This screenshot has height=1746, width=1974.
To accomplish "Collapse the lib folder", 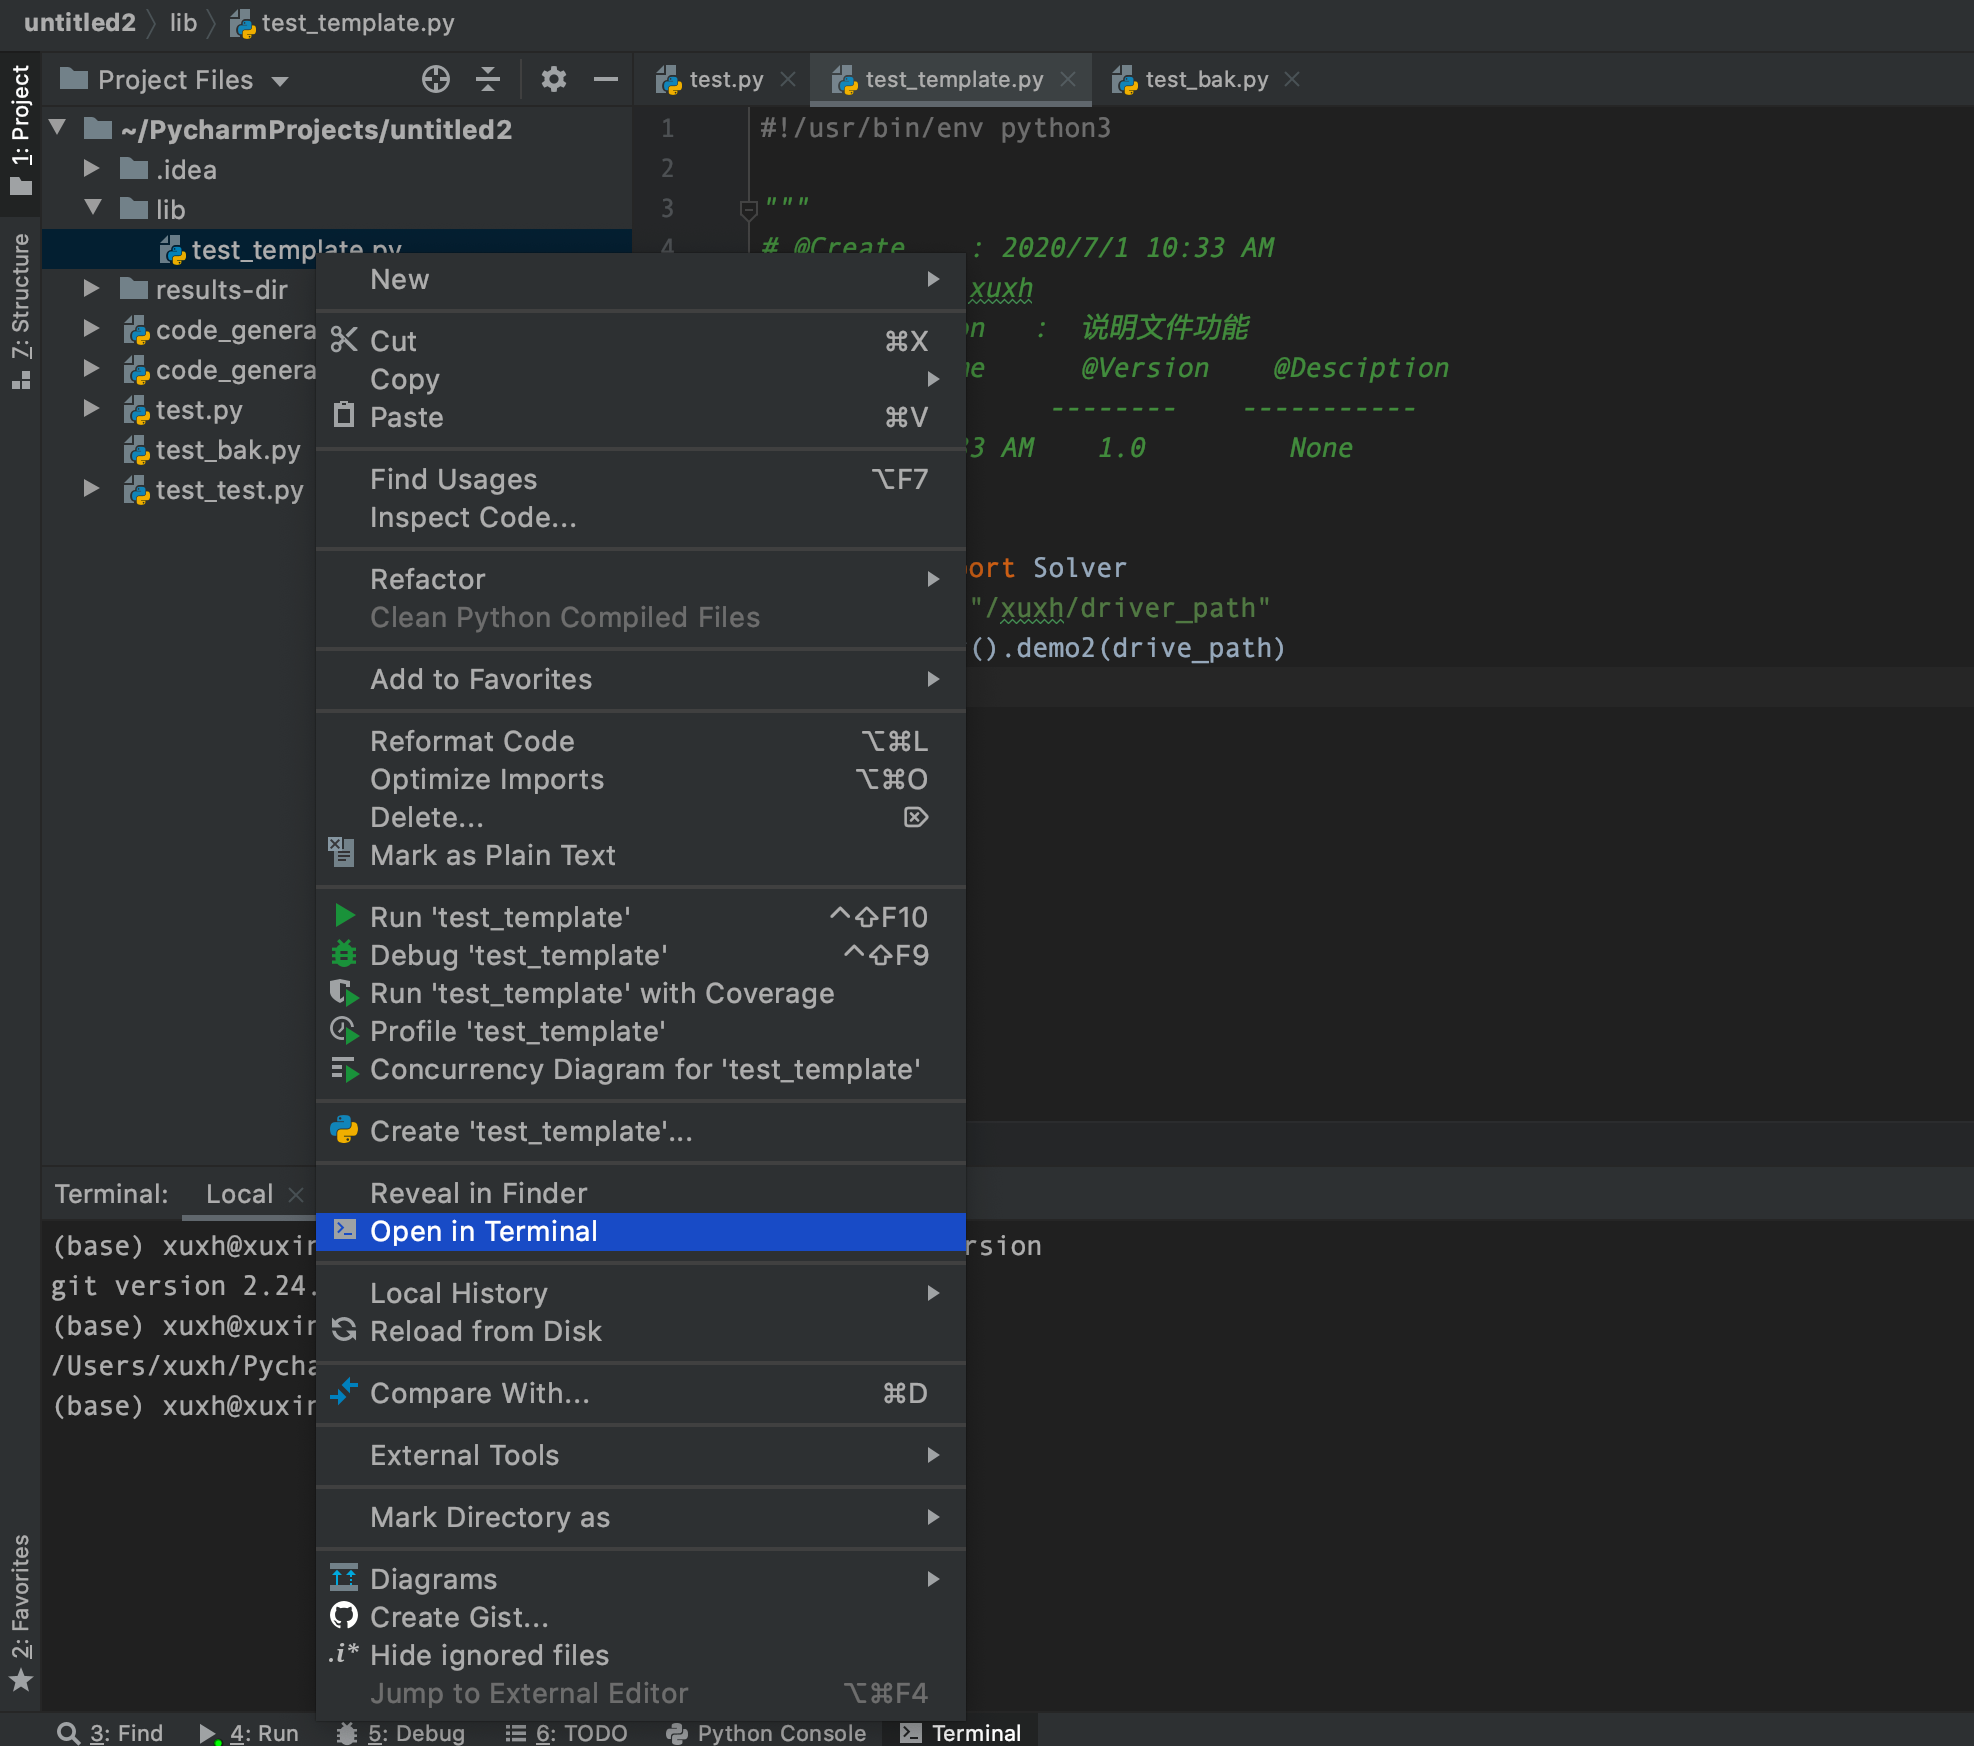I will (x=92, y=208).
